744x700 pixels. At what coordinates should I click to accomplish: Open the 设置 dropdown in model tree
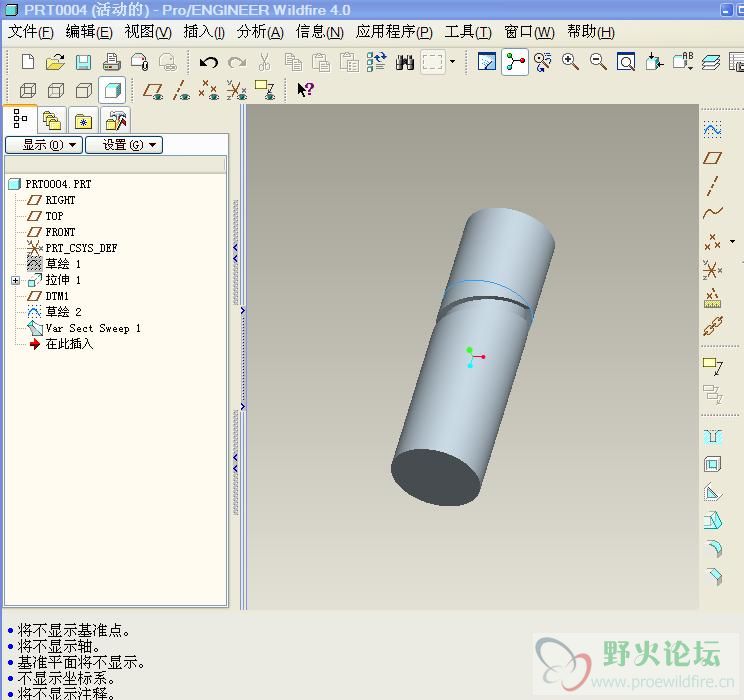coord(123,145)
